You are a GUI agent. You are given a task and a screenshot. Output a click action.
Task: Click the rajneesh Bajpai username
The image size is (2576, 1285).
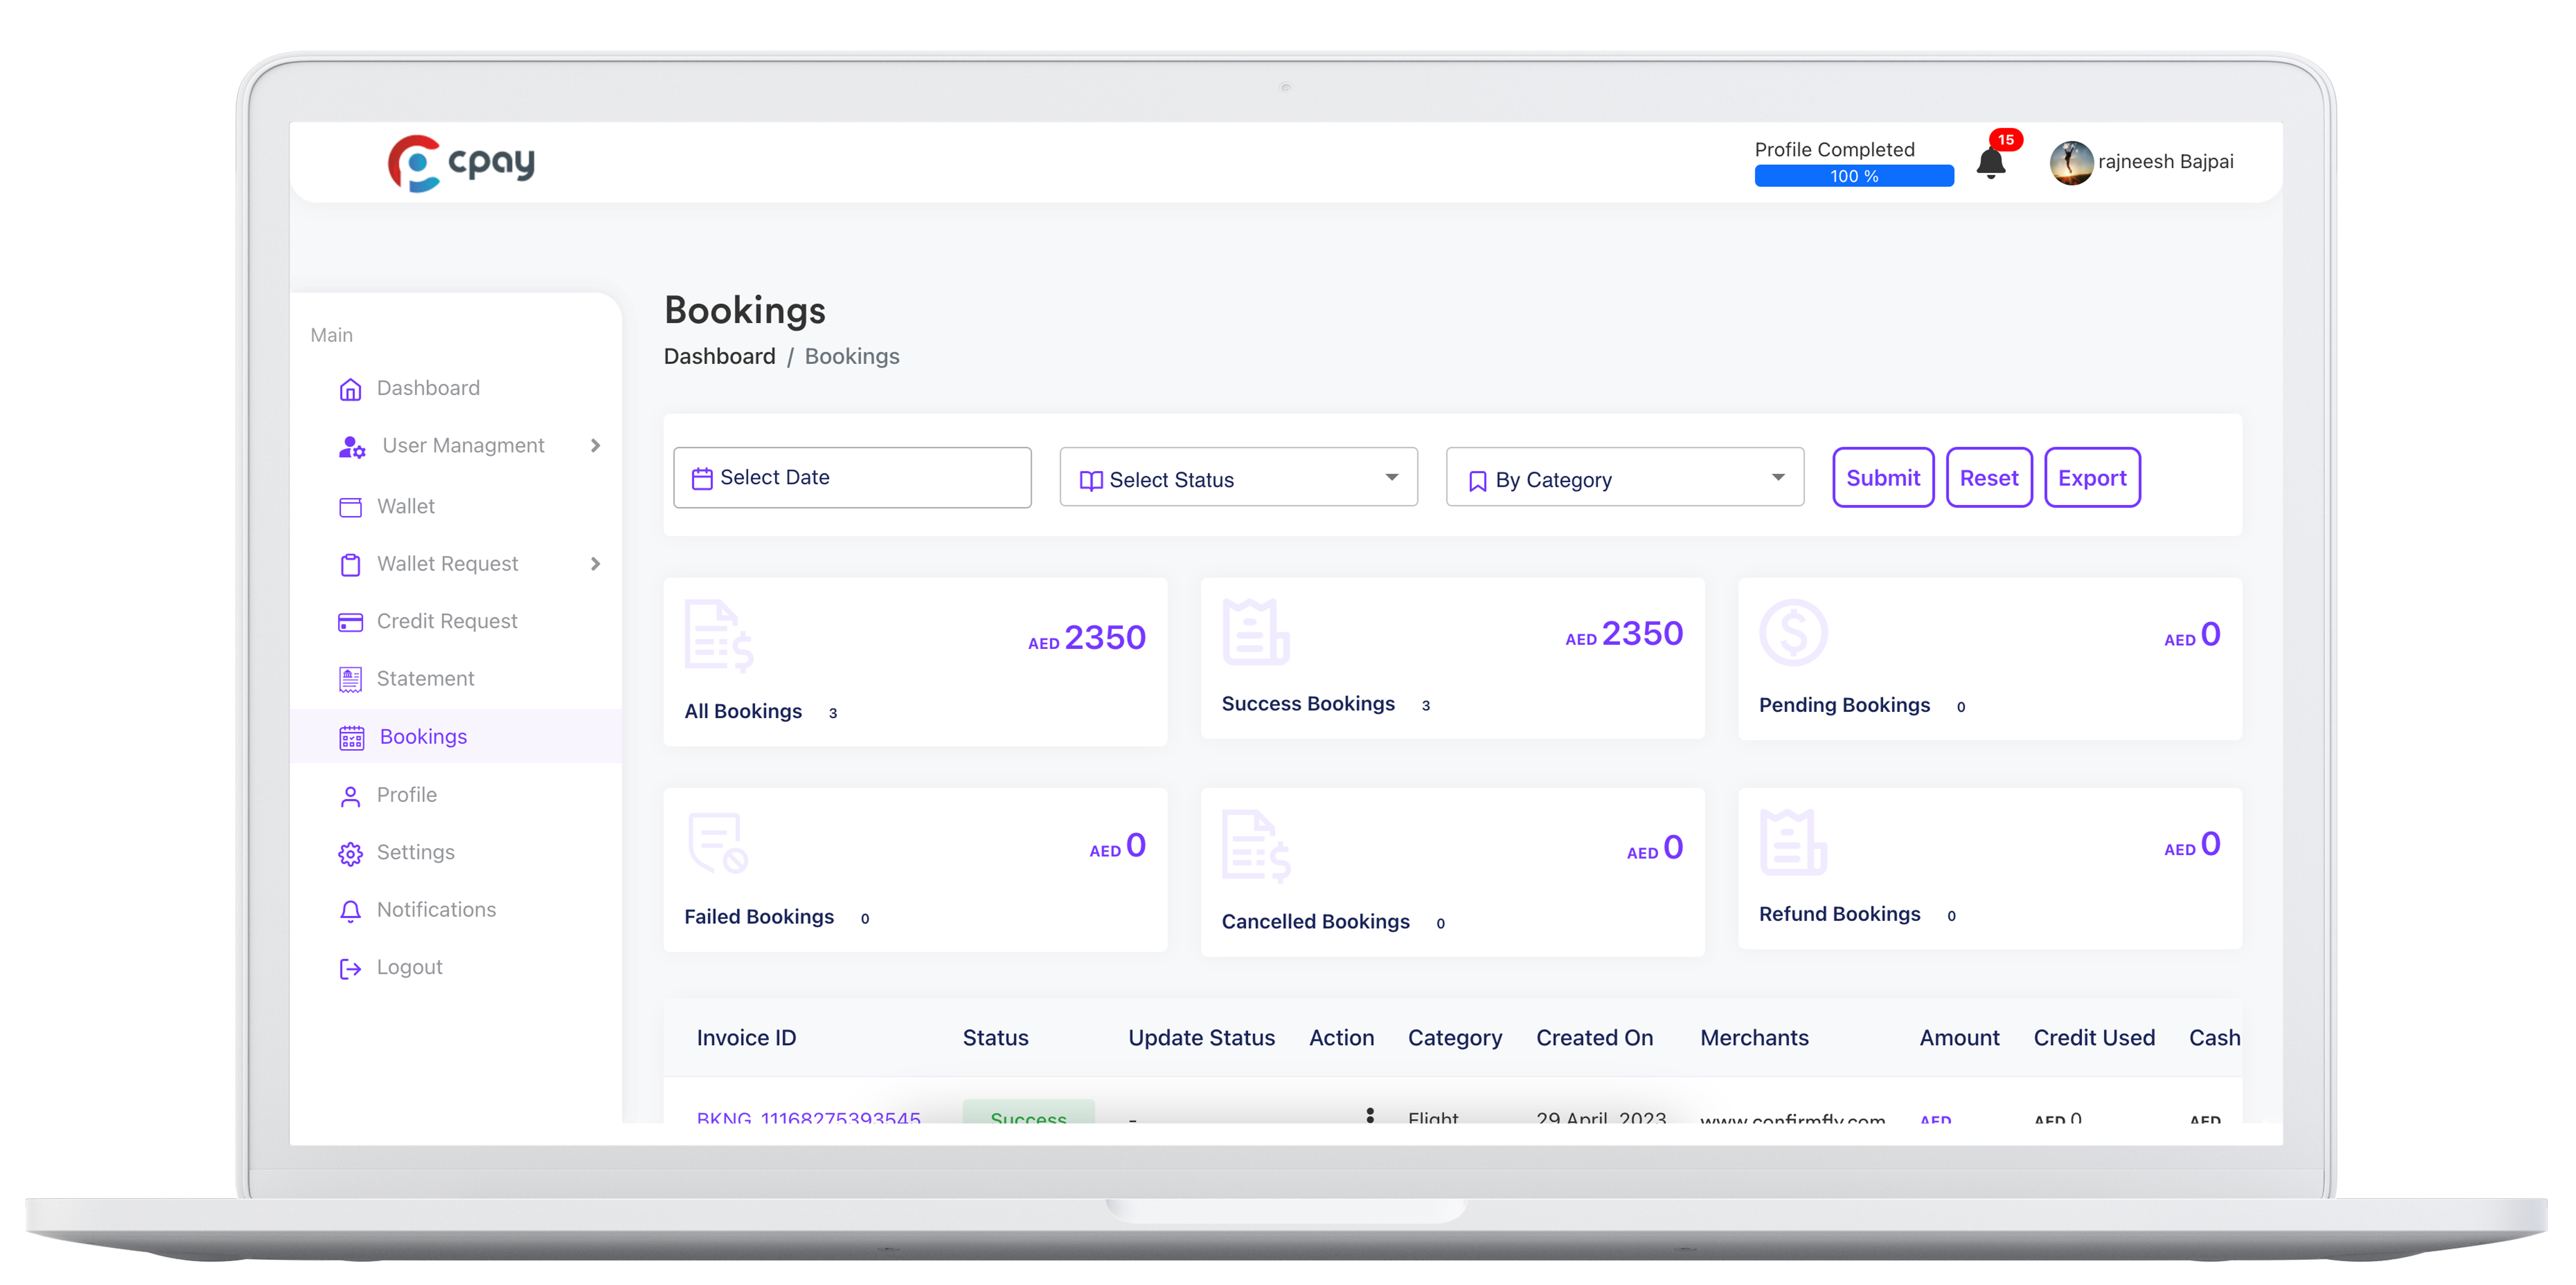2165,162
